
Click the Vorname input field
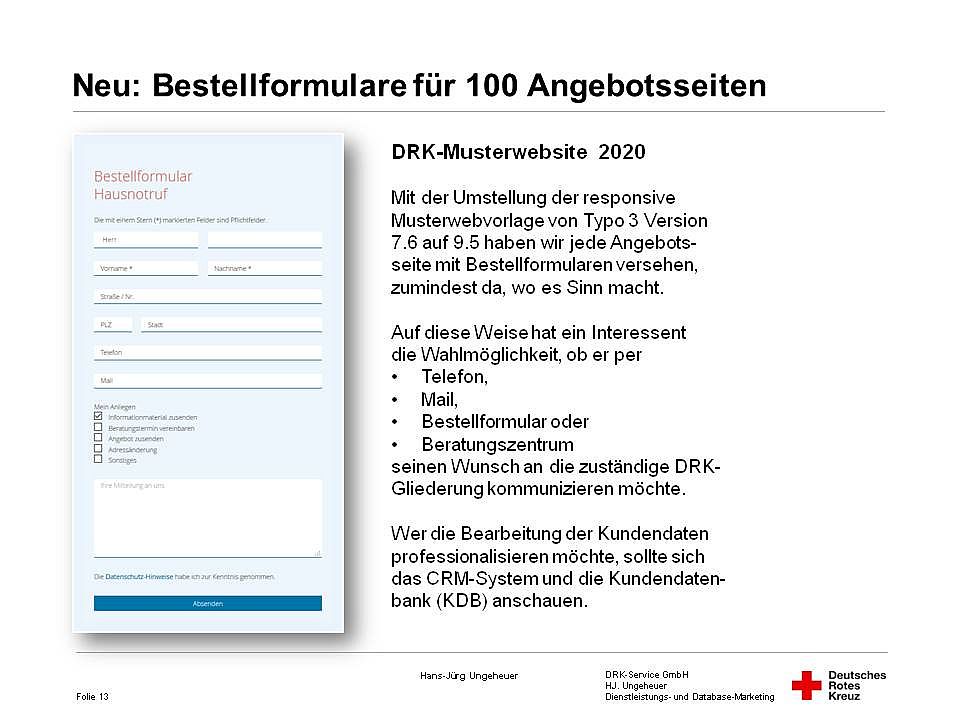pos(146,268)
